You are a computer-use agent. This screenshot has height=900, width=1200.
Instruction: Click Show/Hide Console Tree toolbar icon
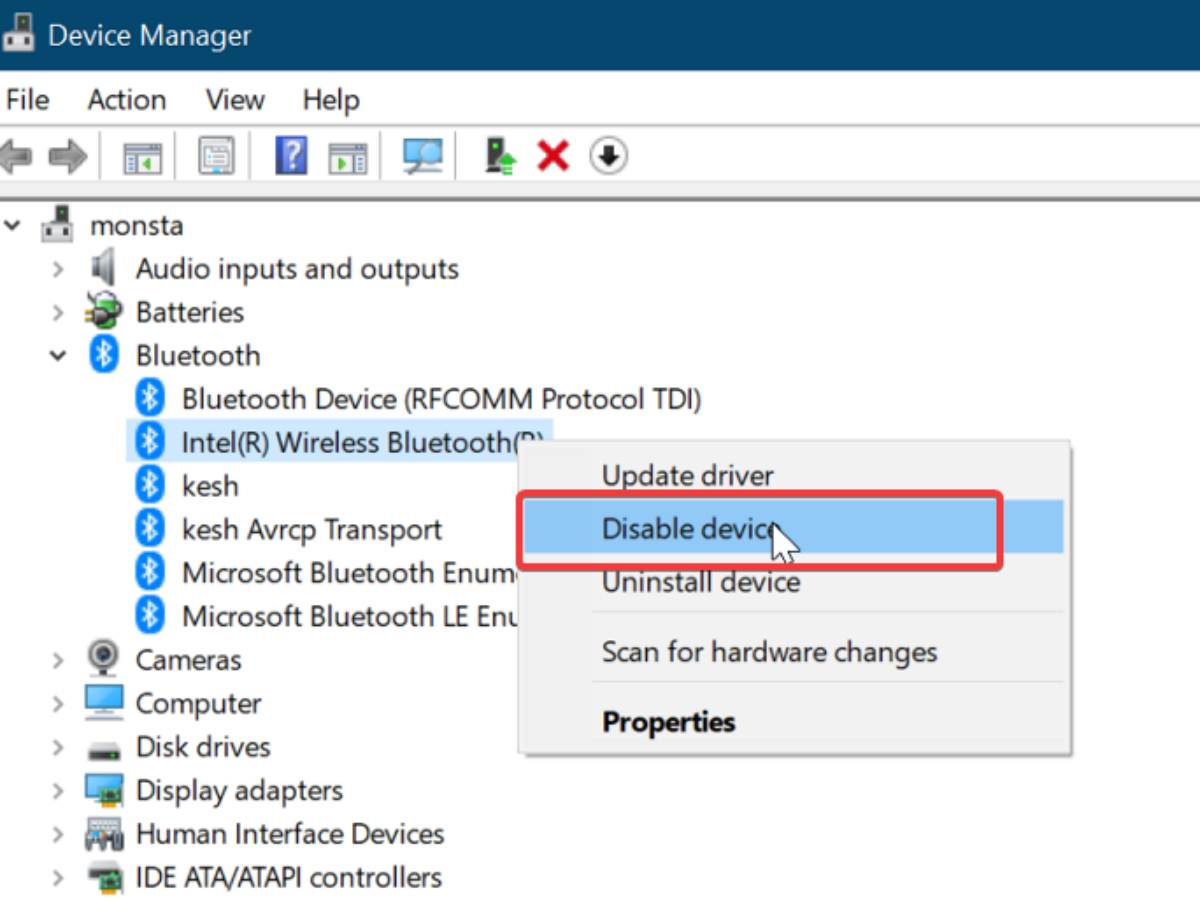[x=143, y=156]
